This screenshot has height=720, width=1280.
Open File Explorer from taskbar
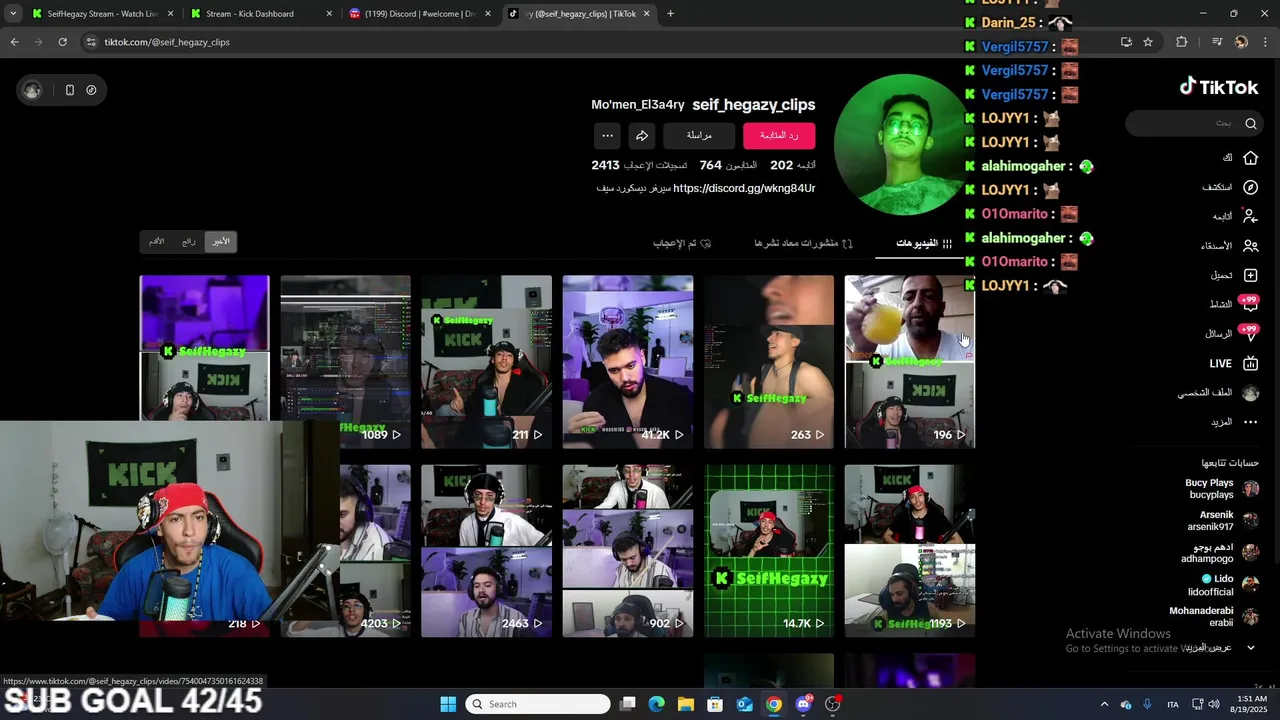[685, 704]
